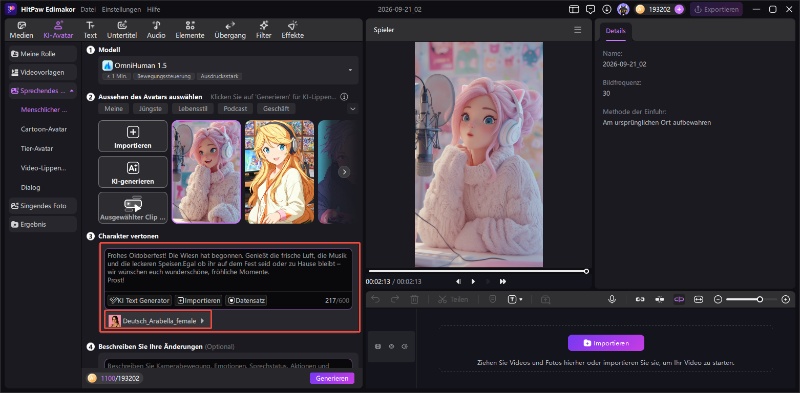Start voice recording with the microphone icon

tap(612, 300)
